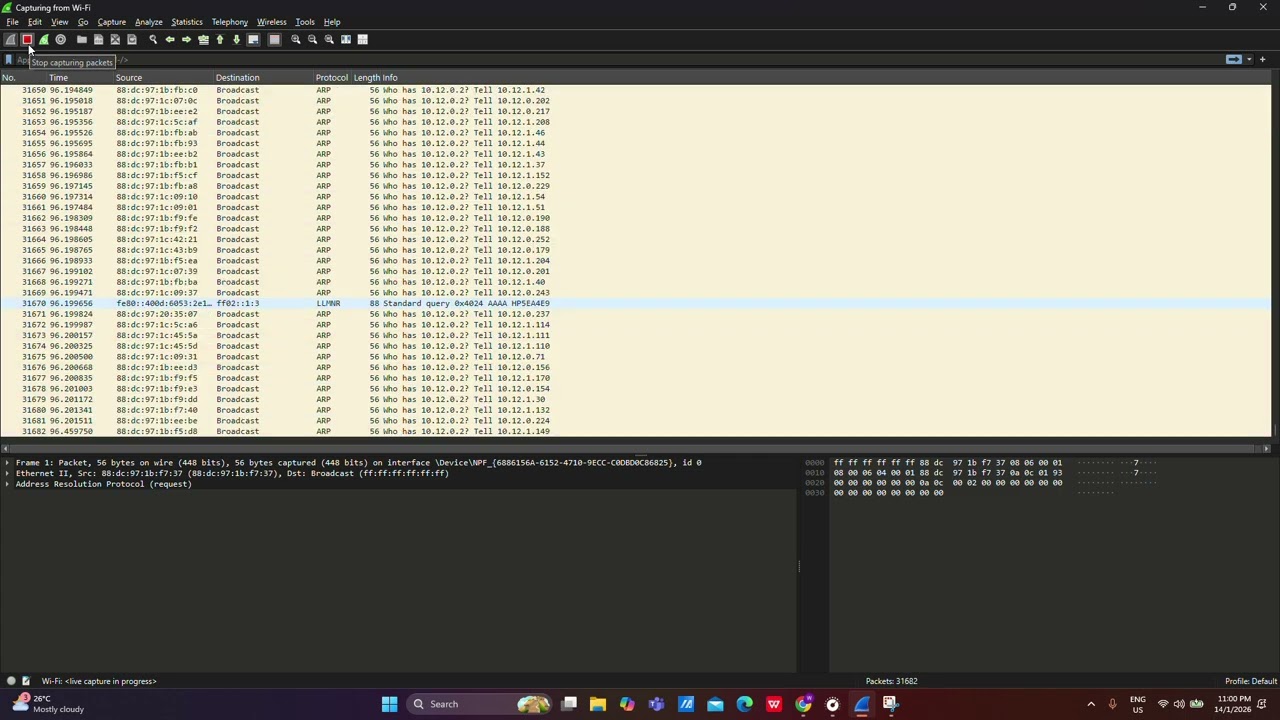Screen dimensions: 1280x720
Task: Reset text to normal size icon
Action: (x=329, y=40)
